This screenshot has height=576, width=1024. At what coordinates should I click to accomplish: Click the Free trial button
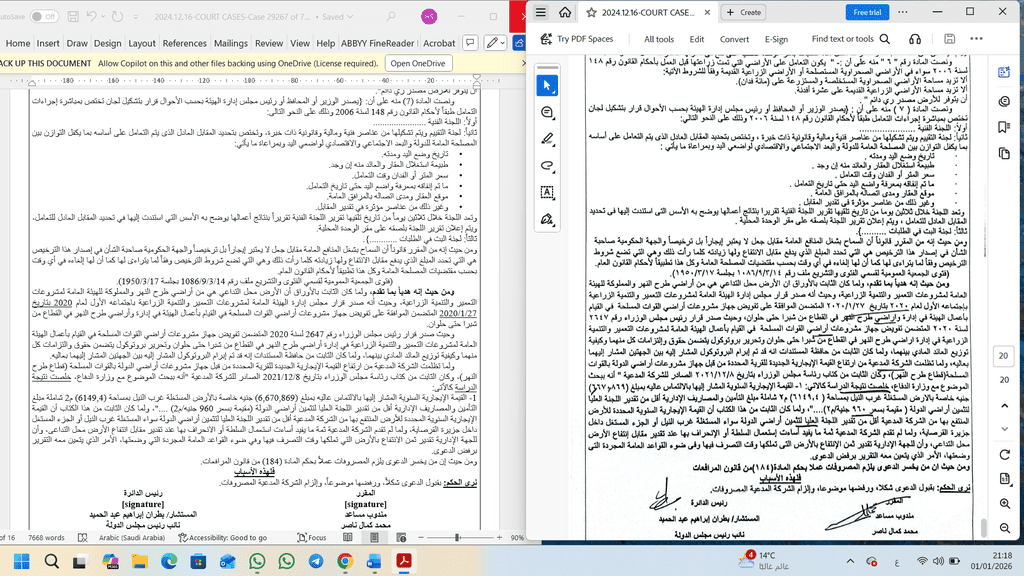click(x=866, y=12)
